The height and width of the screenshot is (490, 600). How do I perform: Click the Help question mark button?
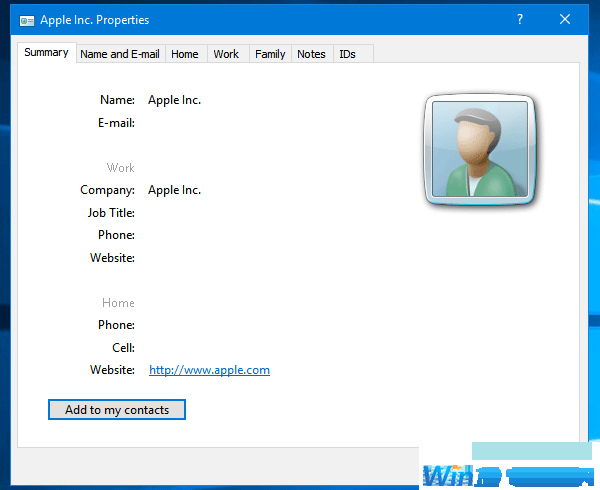(520, 19)
